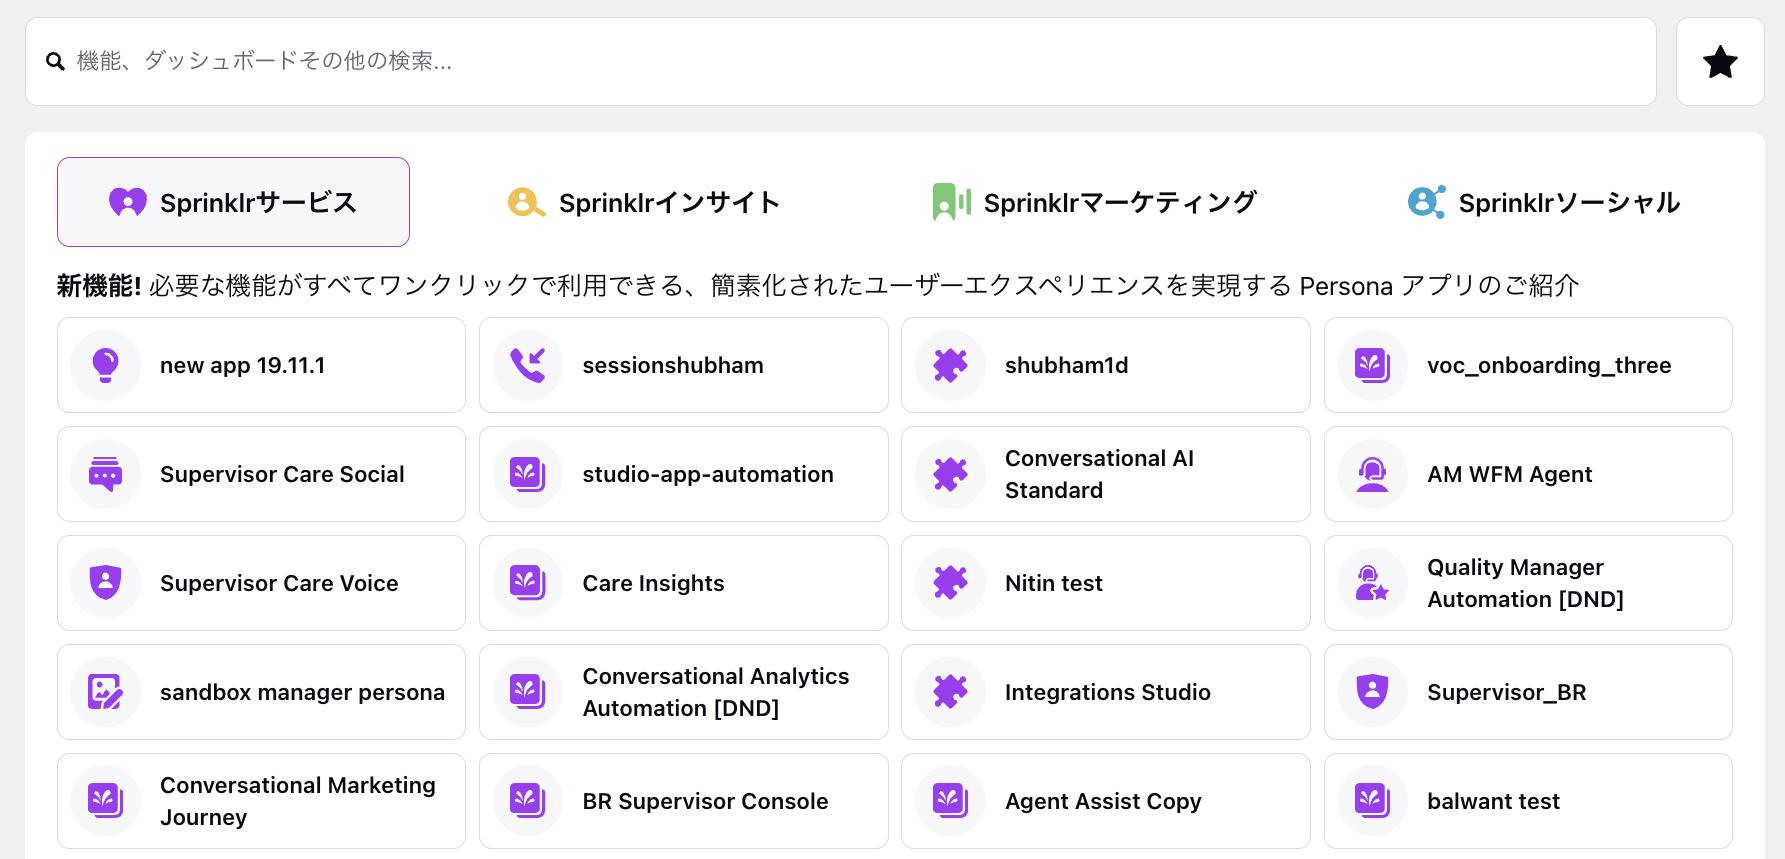Launch the sessionshubham app

point(684,365)
